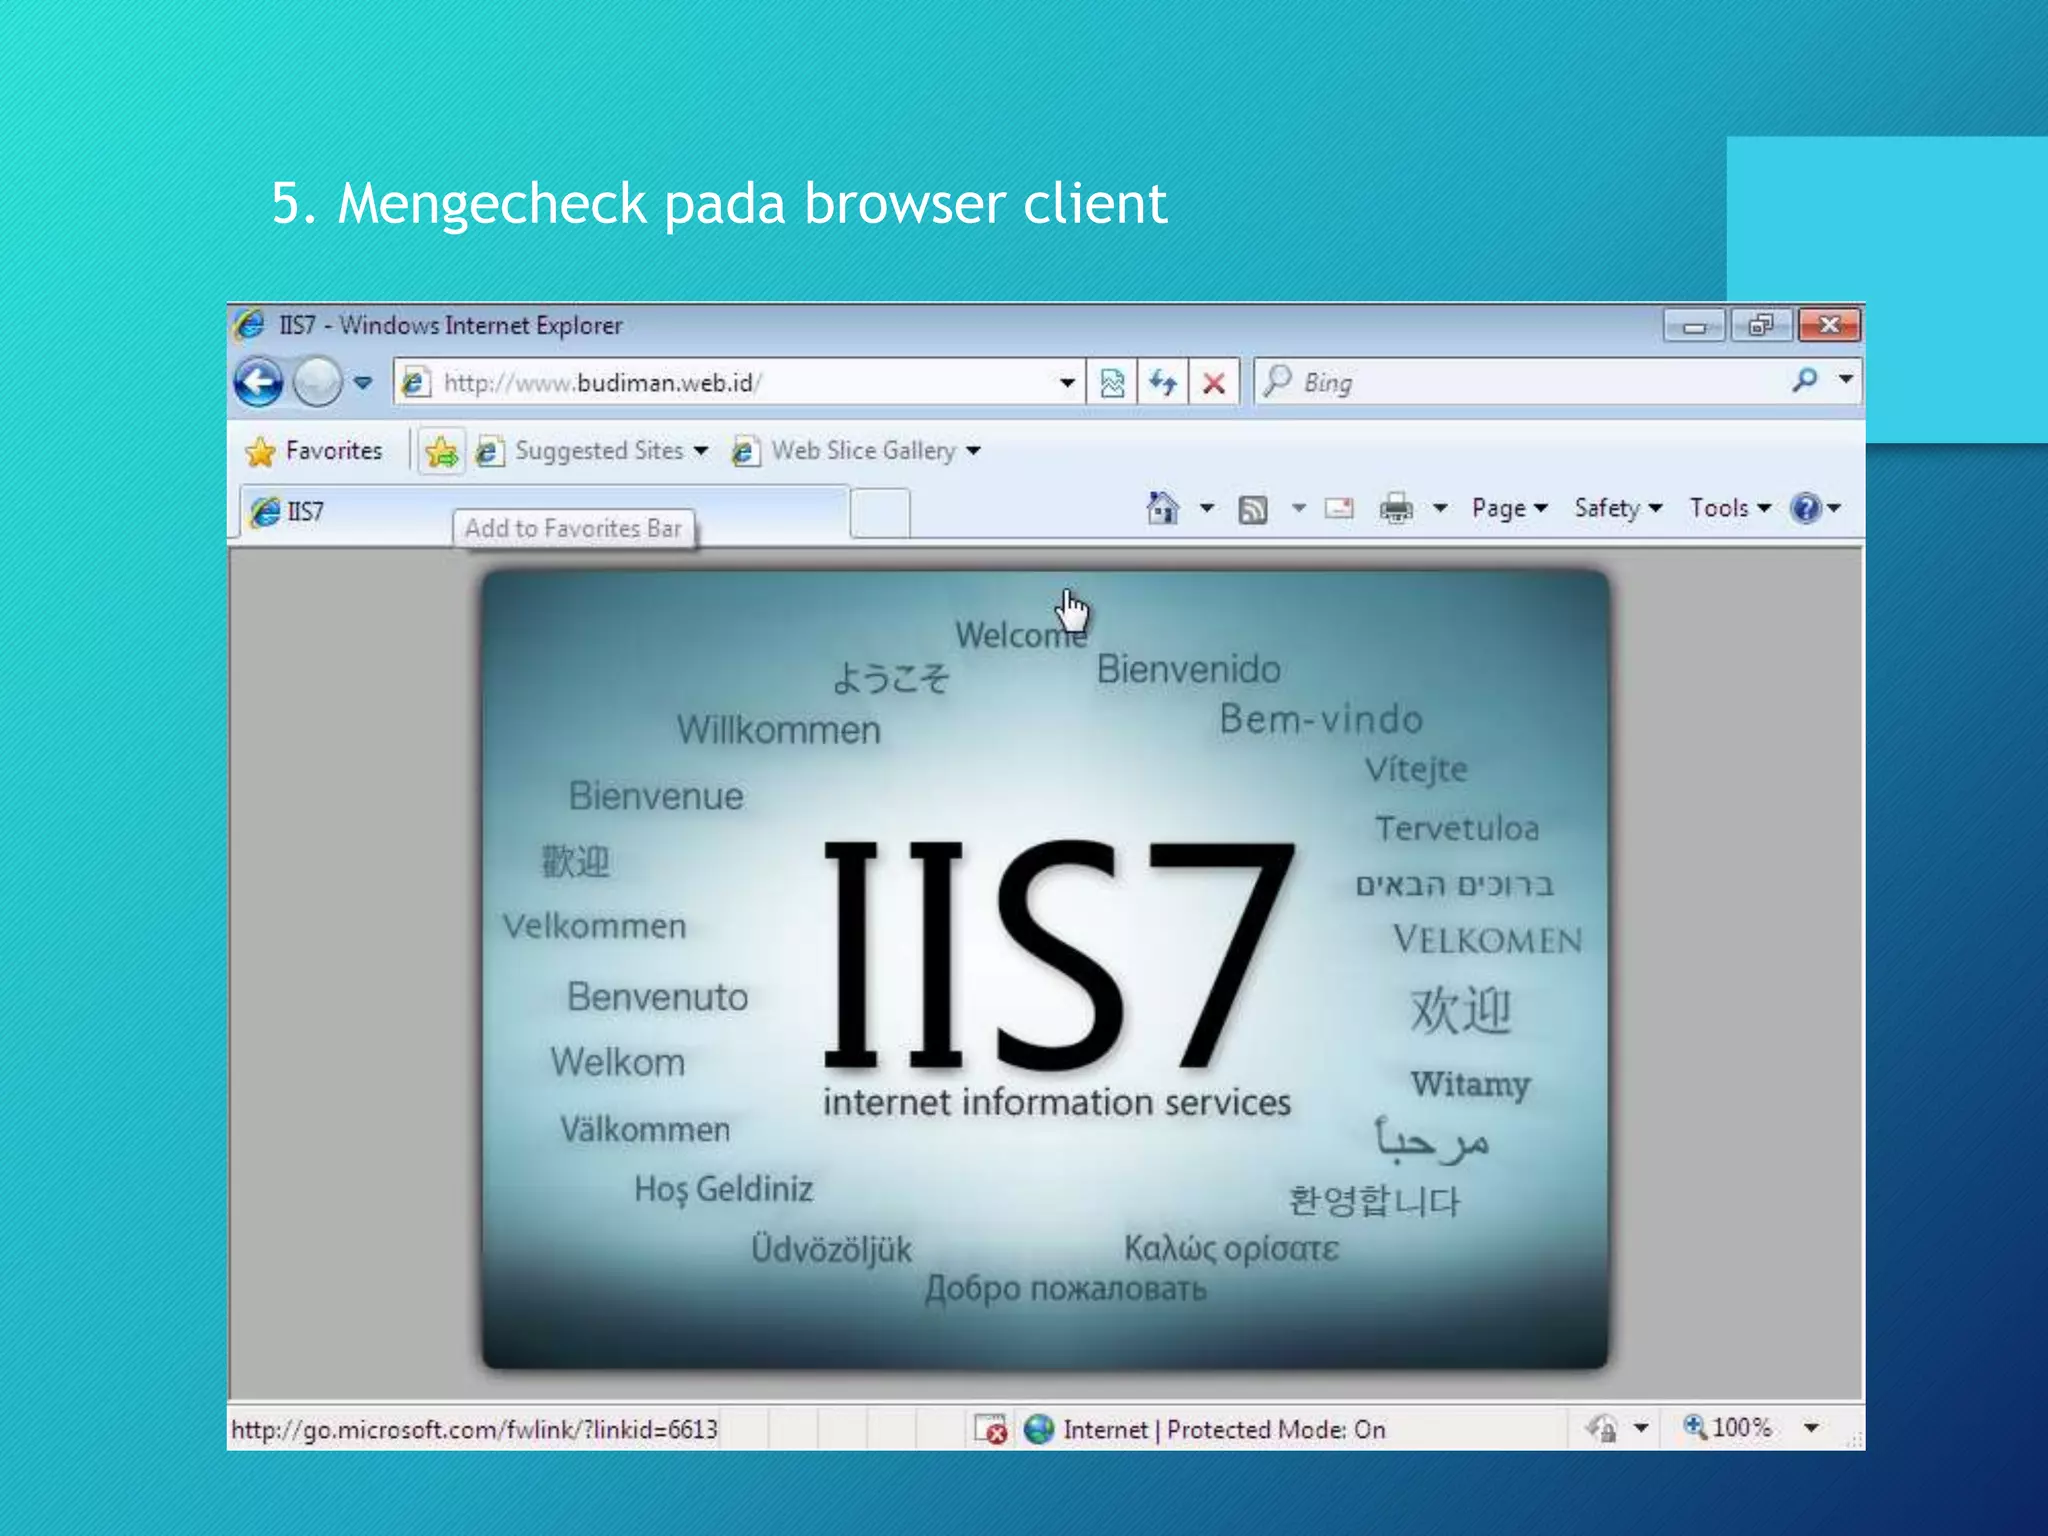The width and height of the screenshot is (2048, 1536).
Task: Click the IIS7 welcome image
Action: 1045,969
